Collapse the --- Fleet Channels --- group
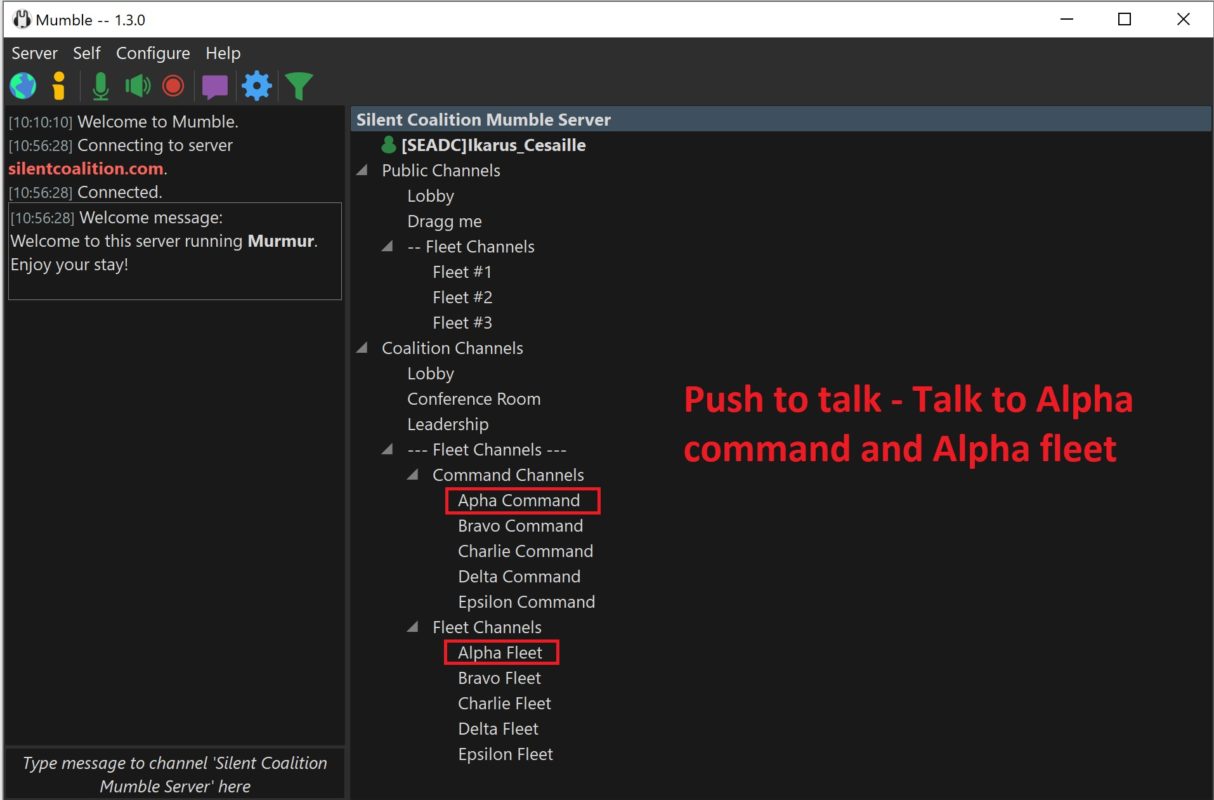 click(x=387, y=450)
